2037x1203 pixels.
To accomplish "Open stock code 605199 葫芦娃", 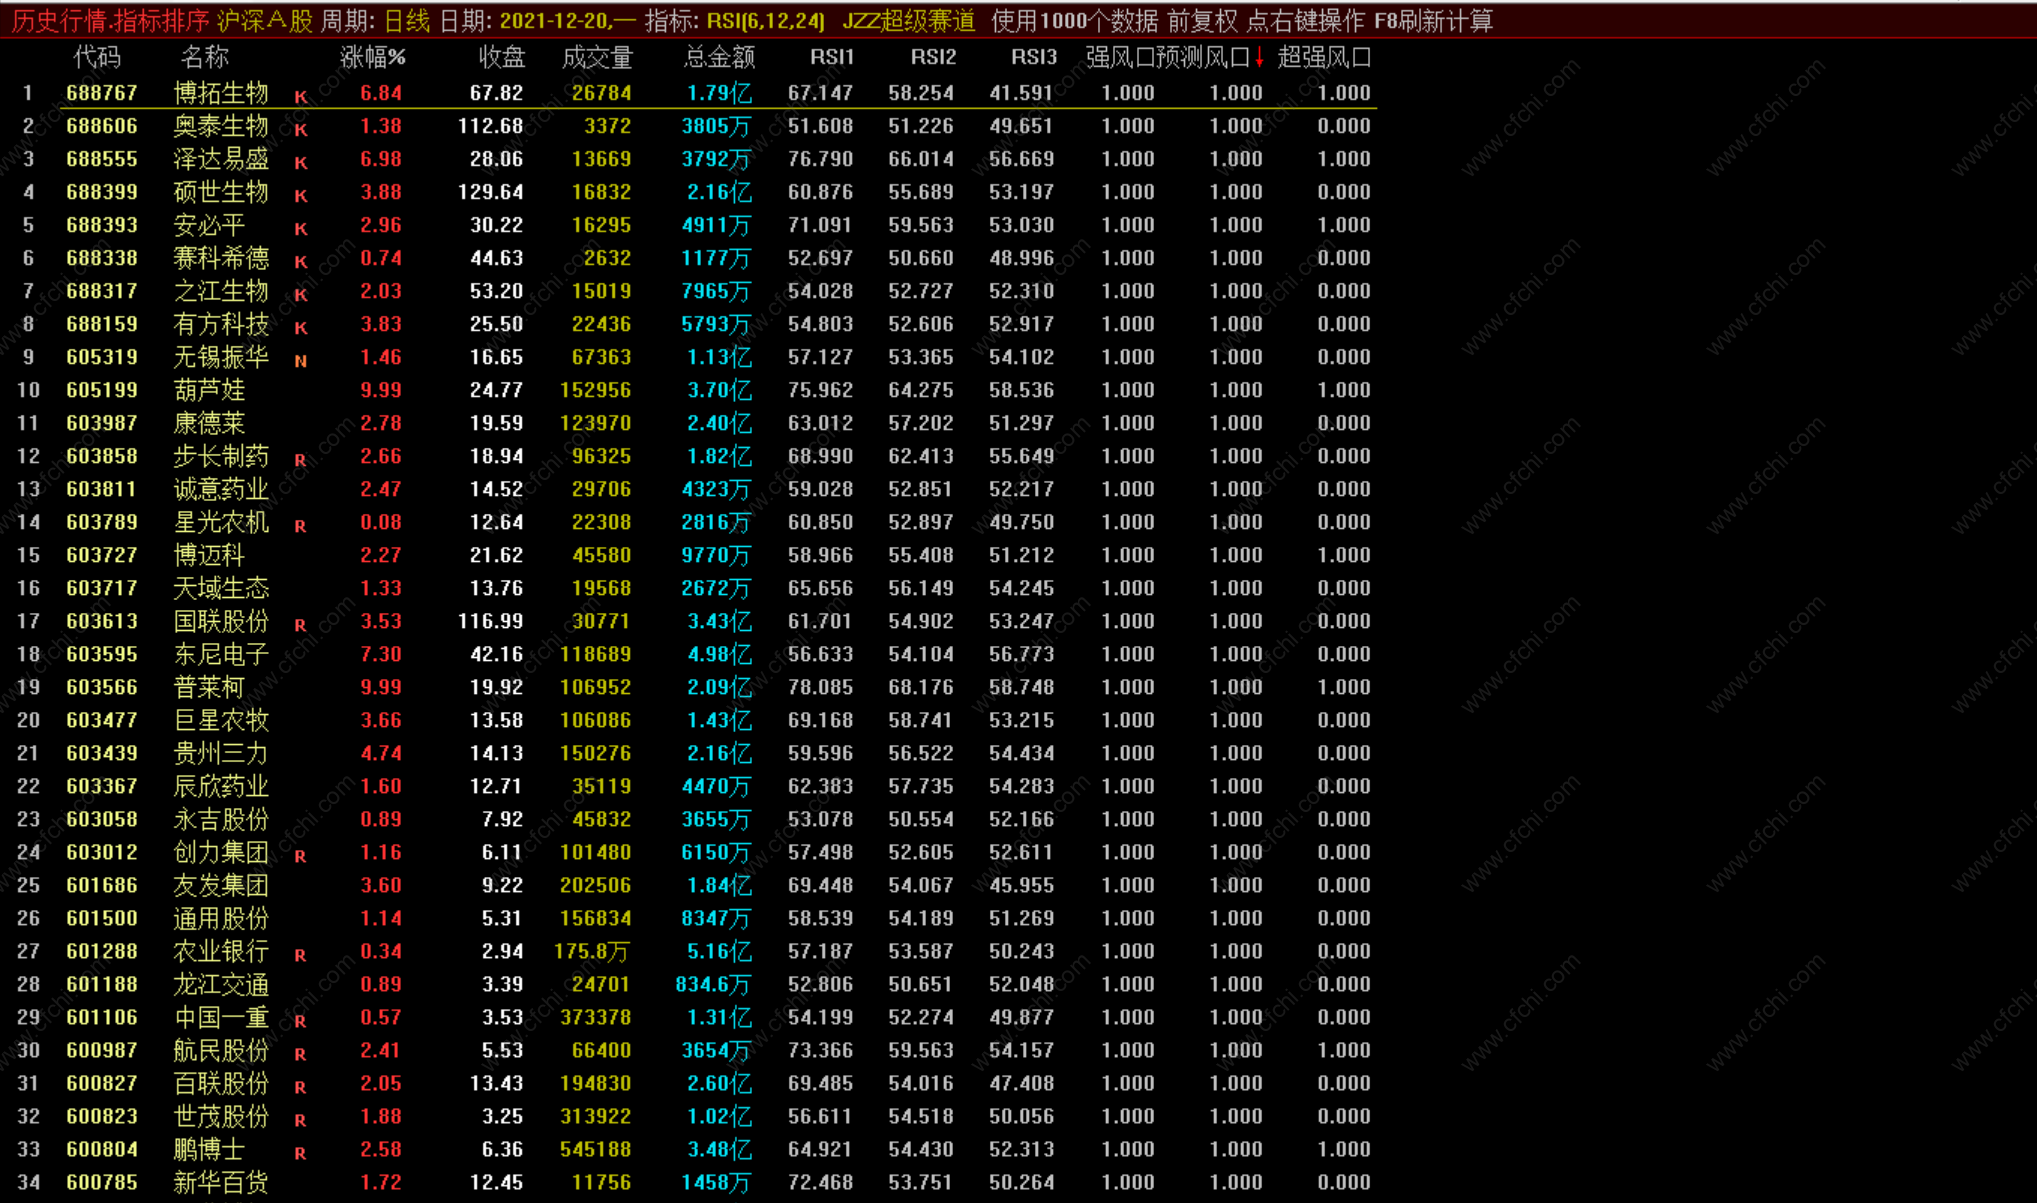I will 102,390.
